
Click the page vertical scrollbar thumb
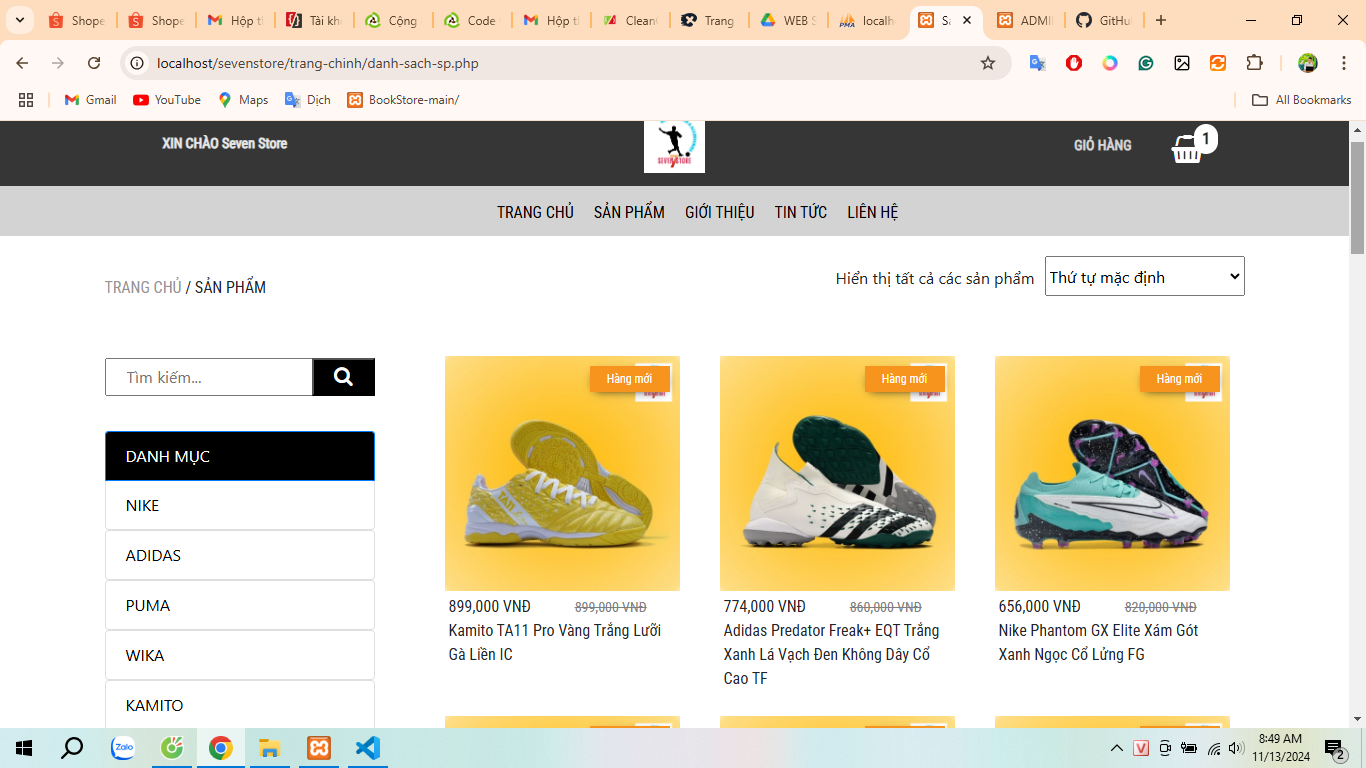1357,198
